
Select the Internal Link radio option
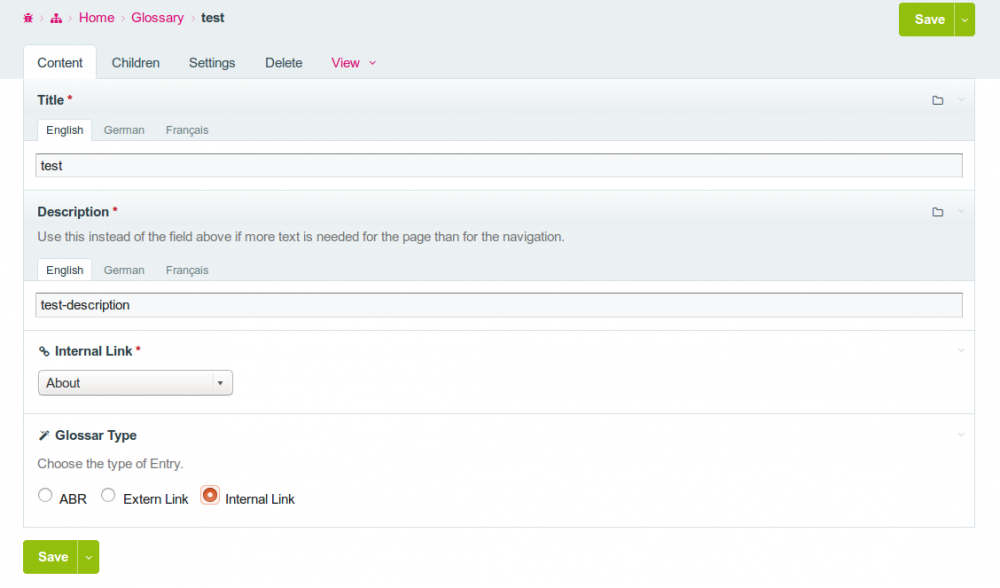210,495
